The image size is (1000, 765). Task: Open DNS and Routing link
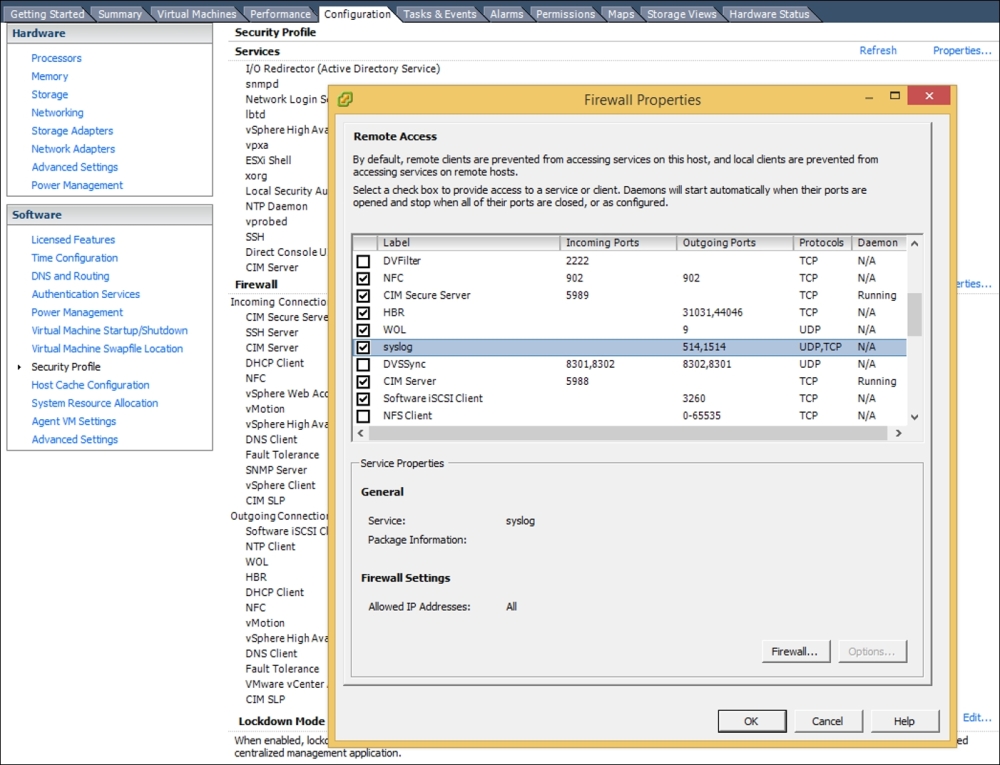[70, 276]
